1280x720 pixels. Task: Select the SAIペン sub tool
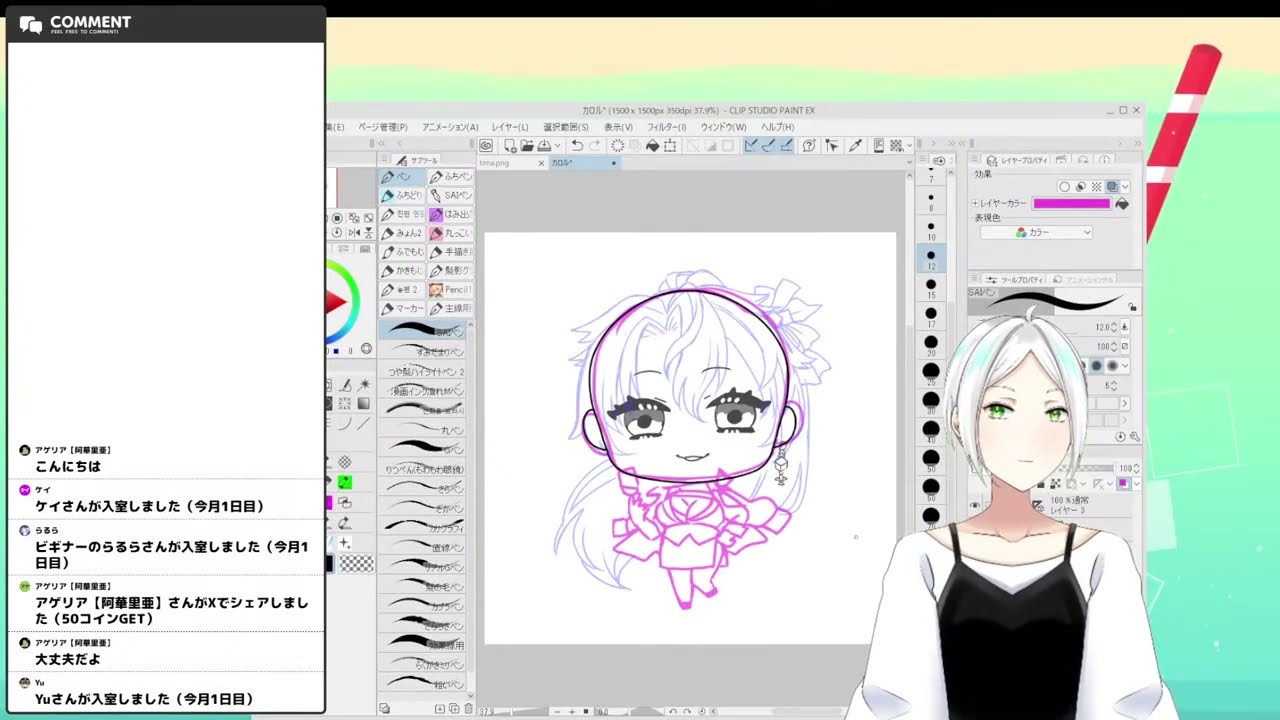[450, 195]
